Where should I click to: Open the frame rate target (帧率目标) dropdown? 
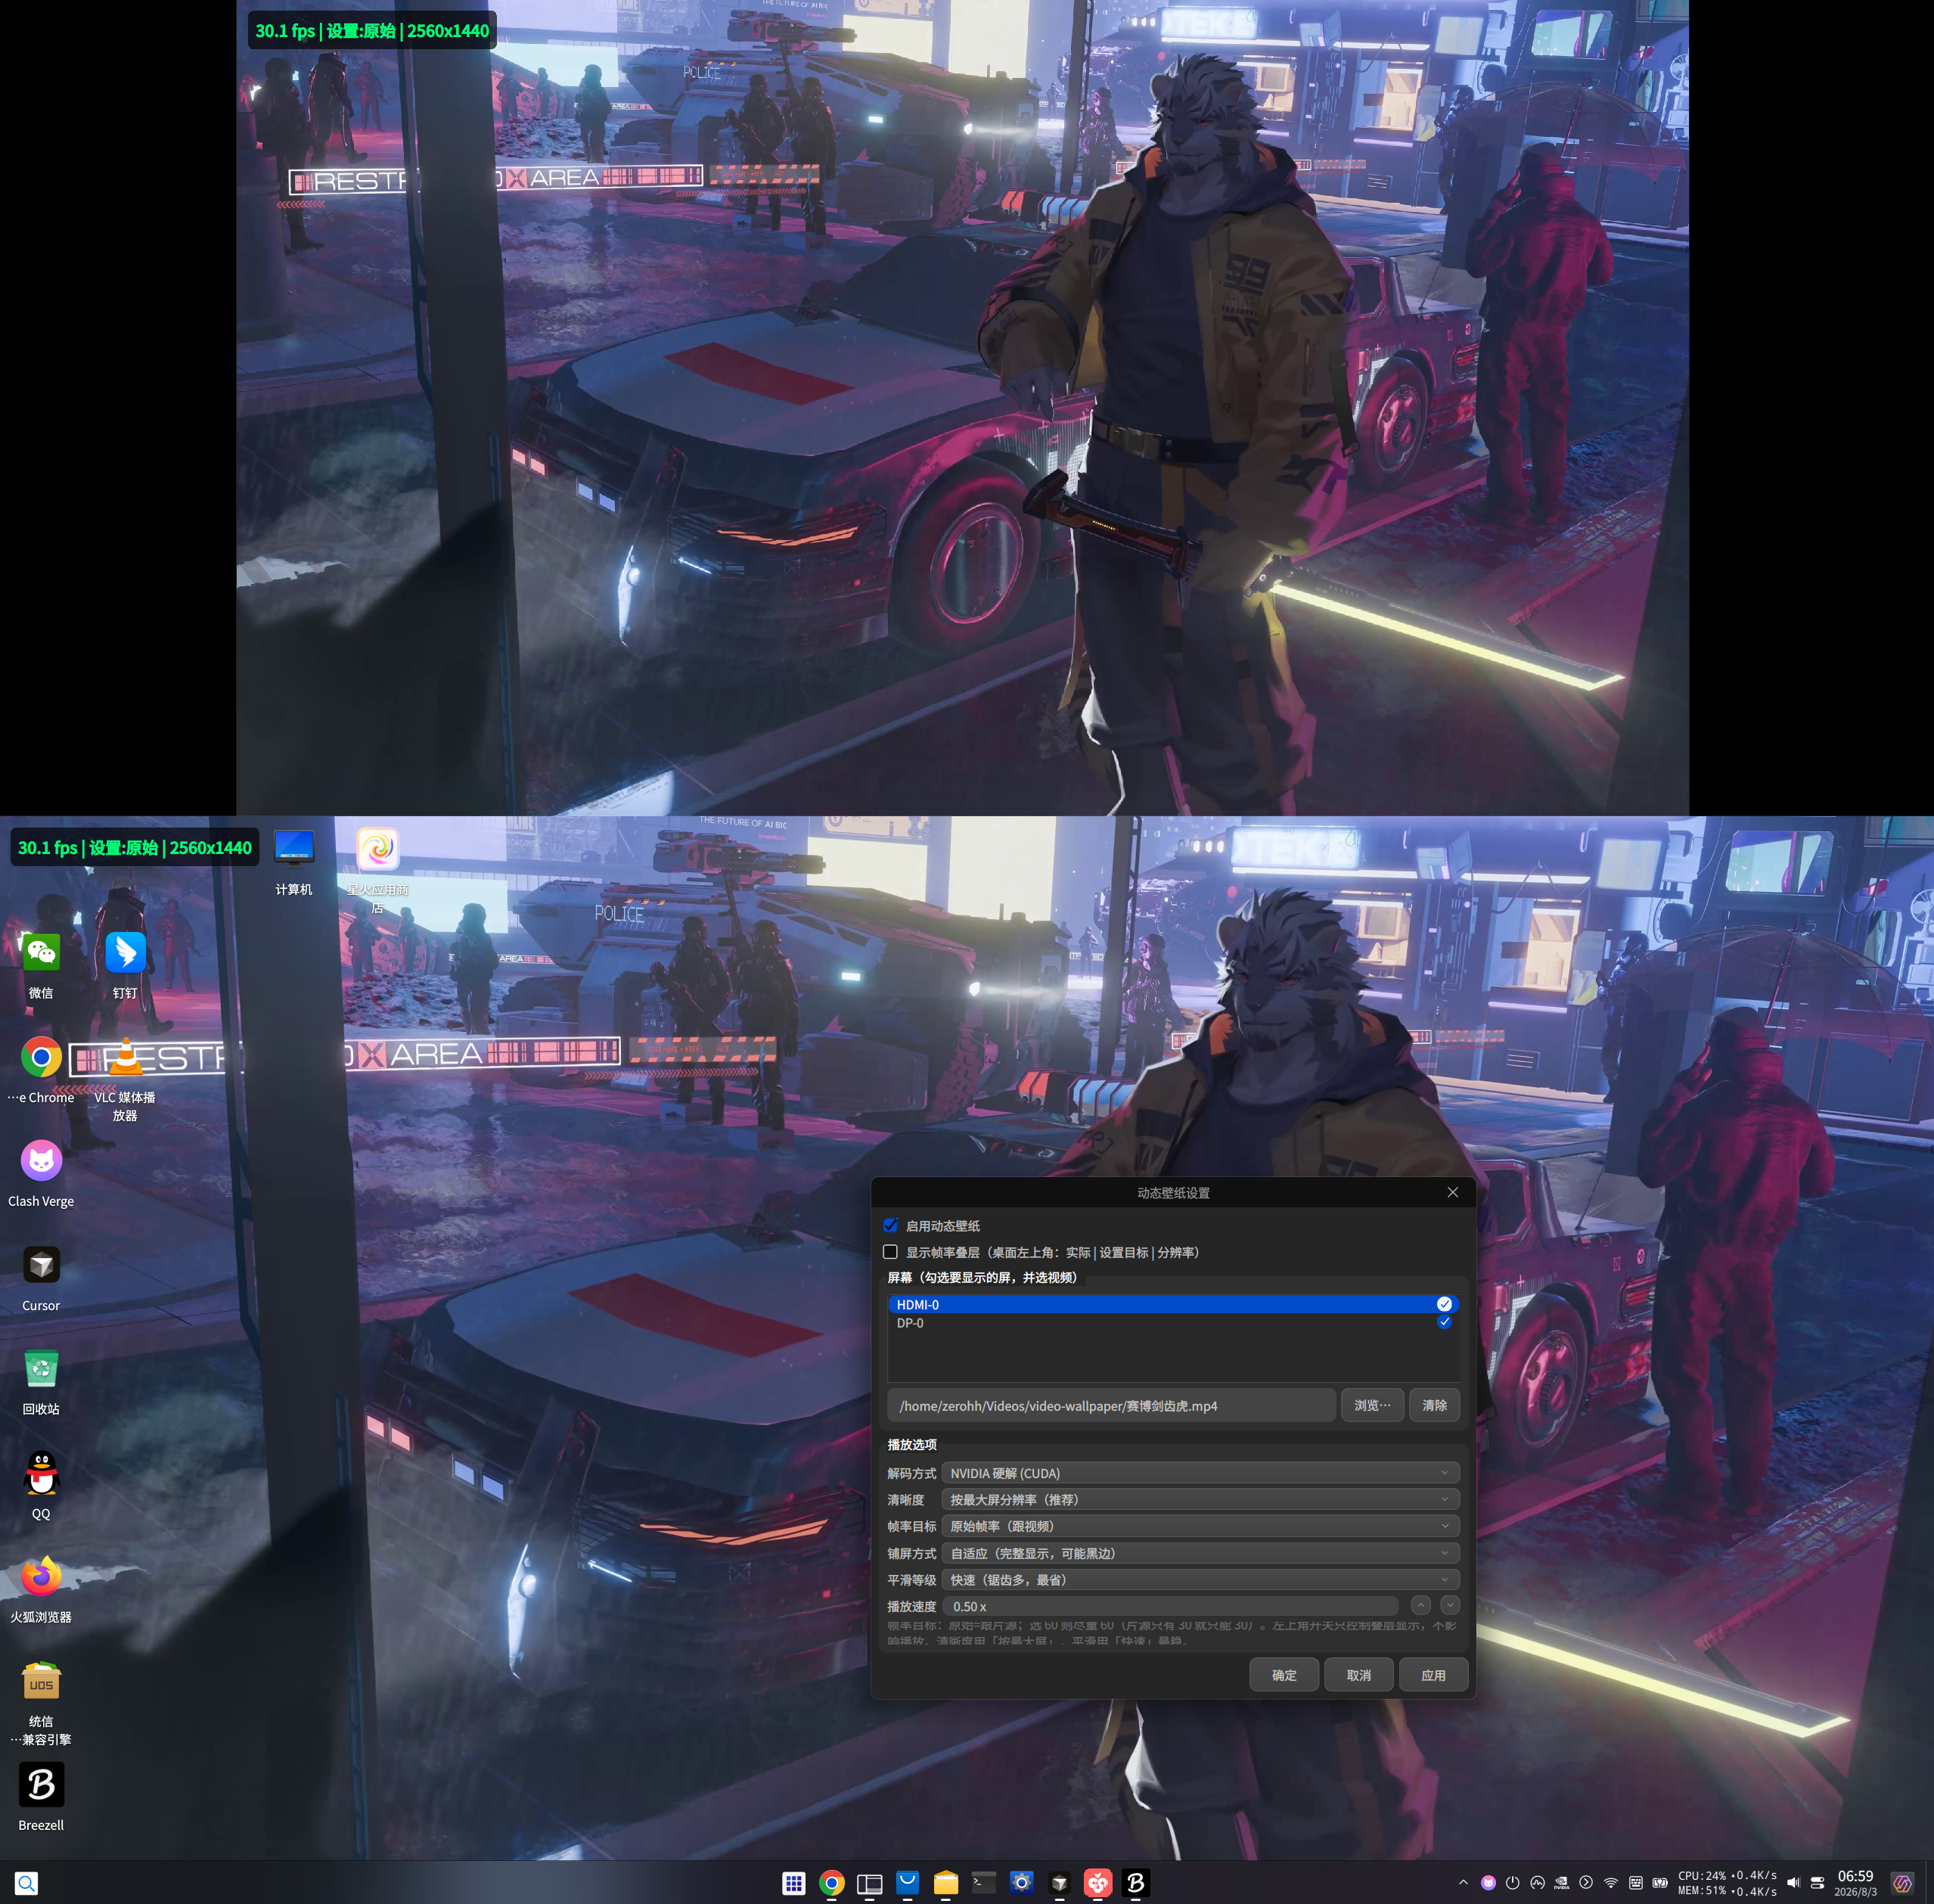point(1200,1526)
